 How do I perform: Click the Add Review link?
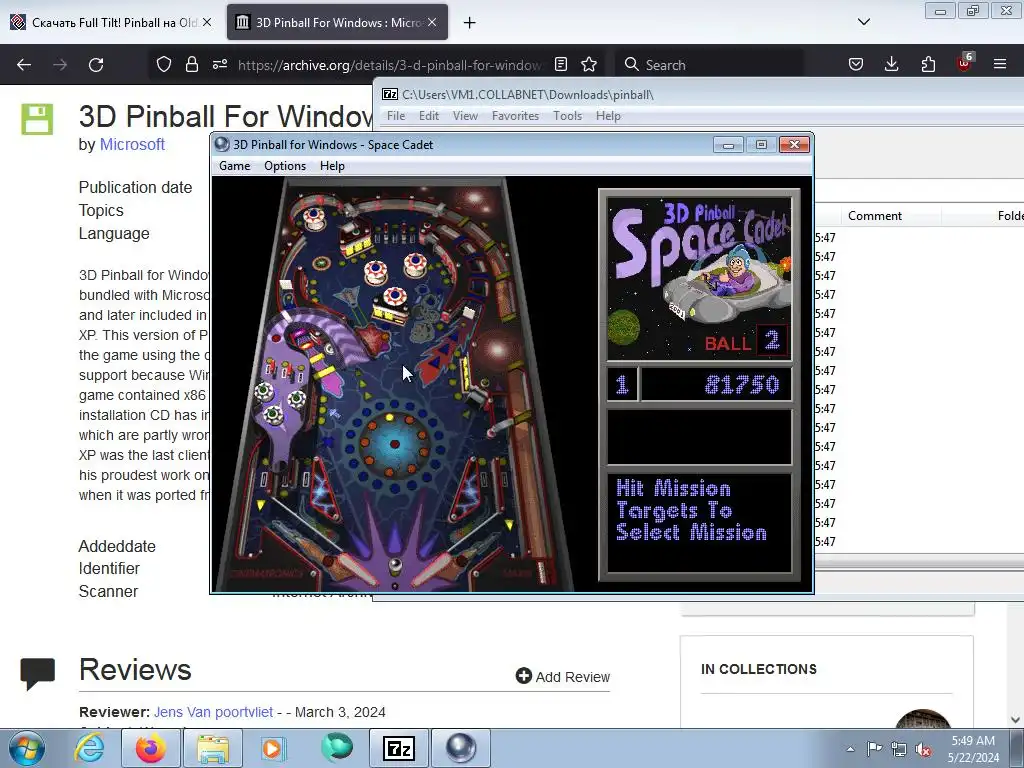(562, 677)
